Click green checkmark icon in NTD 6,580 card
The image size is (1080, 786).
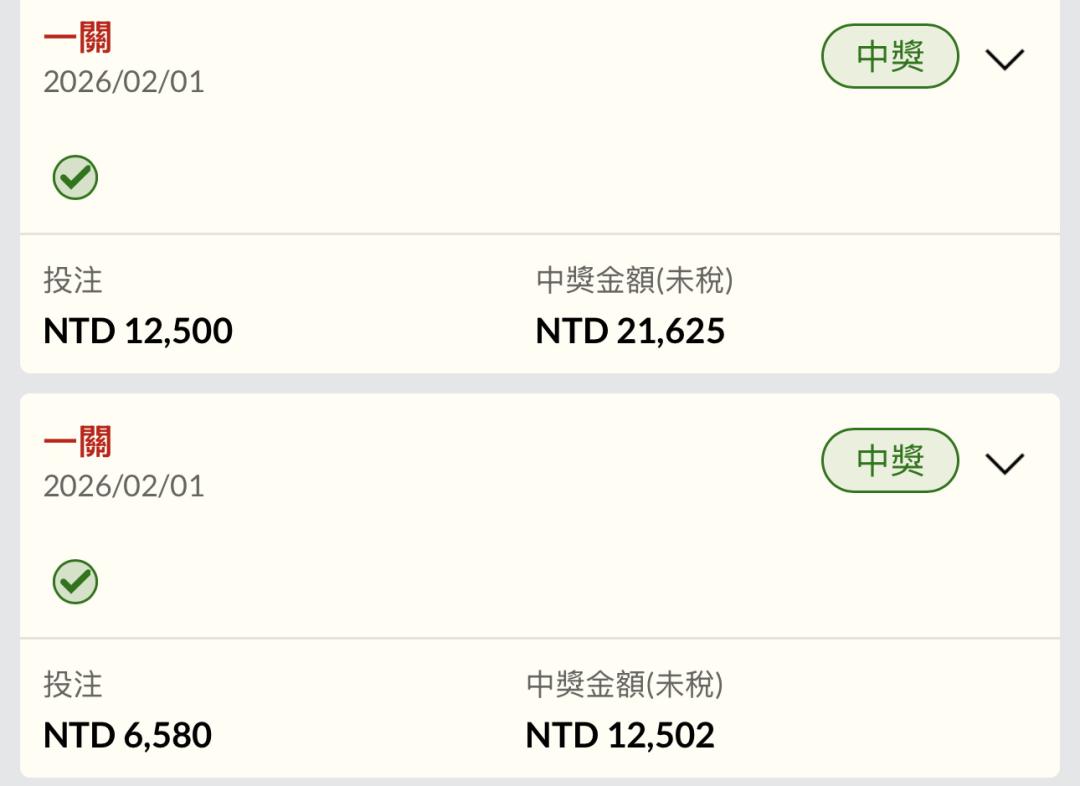tap(75, 582)
